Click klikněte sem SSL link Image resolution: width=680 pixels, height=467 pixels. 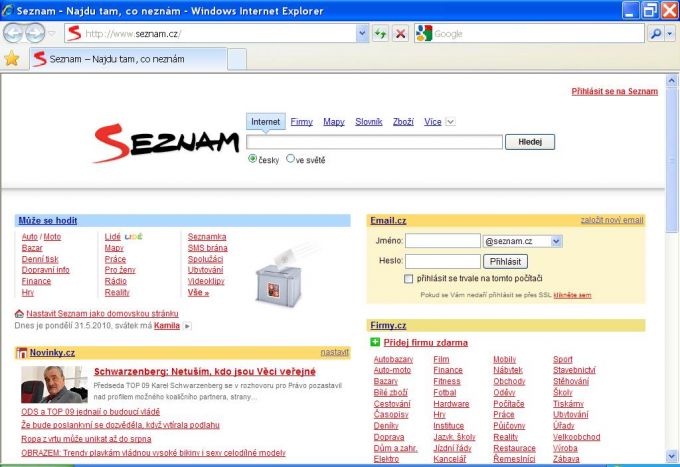click(572, 295)
